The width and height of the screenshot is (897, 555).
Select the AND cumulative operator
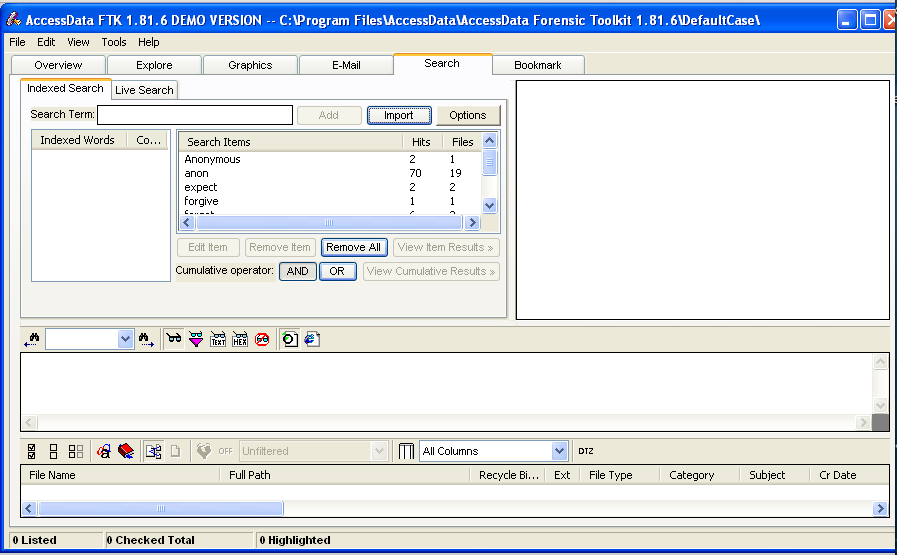coord(297,271)
